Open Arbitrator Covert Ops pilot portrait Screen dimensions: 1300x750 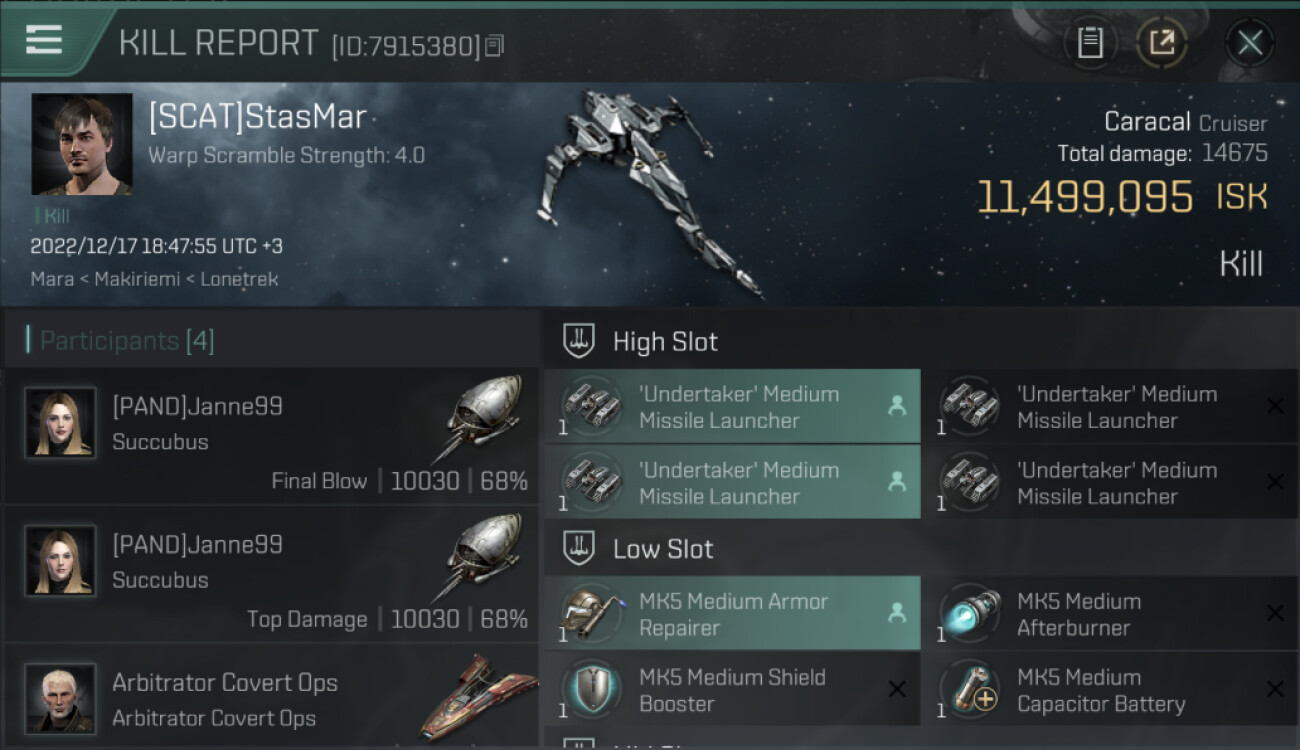click(x=60, y=697)
